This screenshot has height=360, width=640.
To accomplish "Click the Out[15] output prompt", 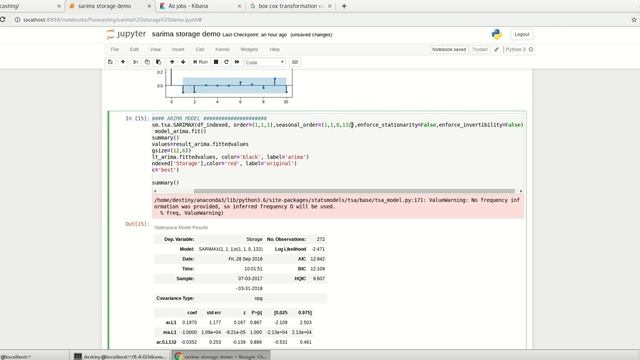I will [137, 224].
